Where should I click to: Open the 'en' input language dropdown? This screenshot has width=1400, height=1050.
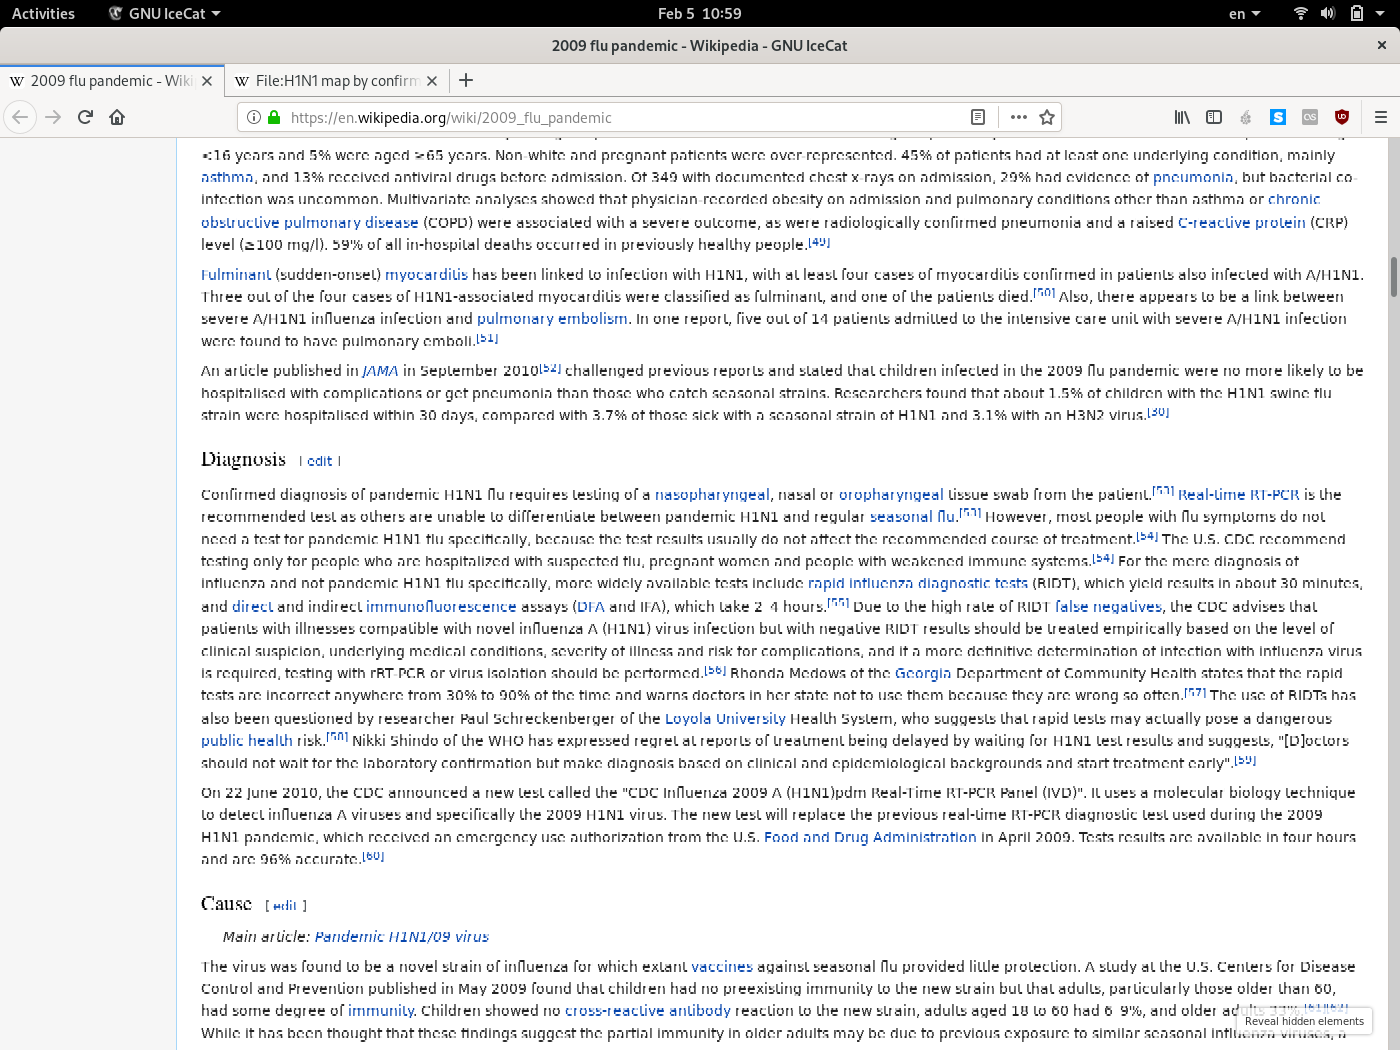click(1244, 13)
